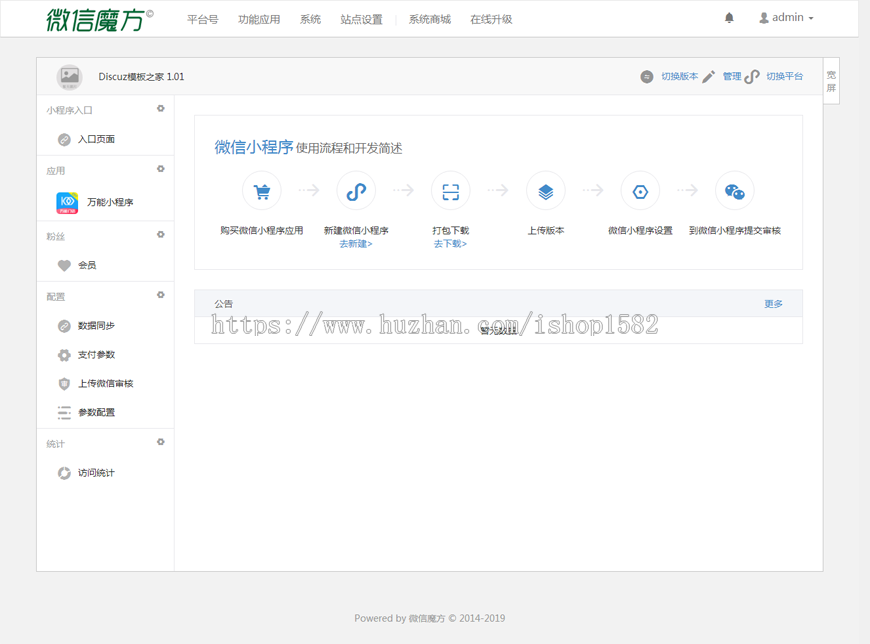Click the 公告 panel heading

[x=224, y=303]
